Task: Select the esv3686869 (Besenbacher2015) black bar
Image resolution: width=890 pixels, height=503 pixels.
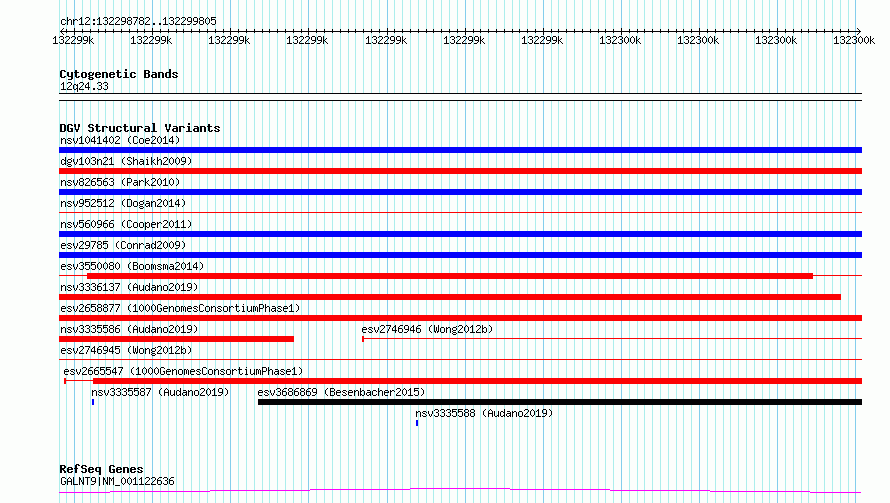Action: (560, 402)
